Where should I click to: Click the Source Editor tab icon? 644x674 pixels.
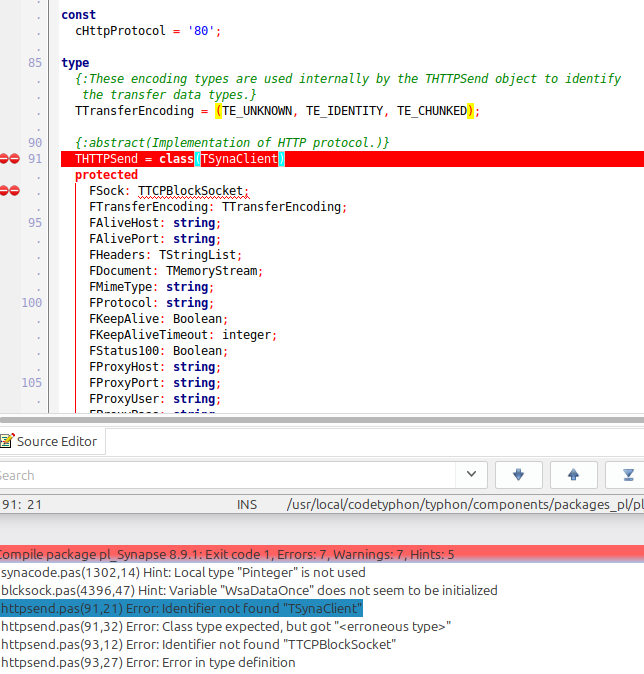[x=6, y=441]
